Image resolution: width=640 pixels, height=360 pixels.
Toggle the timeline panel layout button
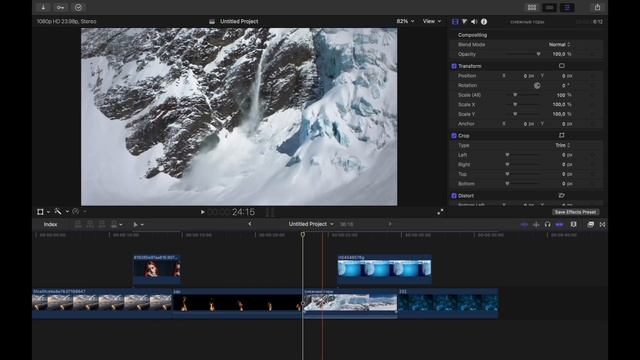[549, 7]
